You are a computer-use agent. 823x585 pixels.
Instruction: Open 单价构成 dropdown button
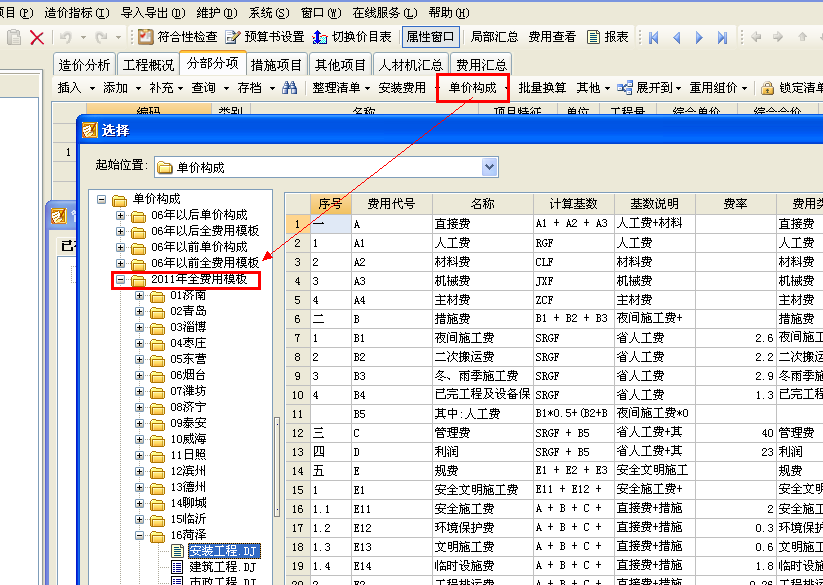click(473, 88)
